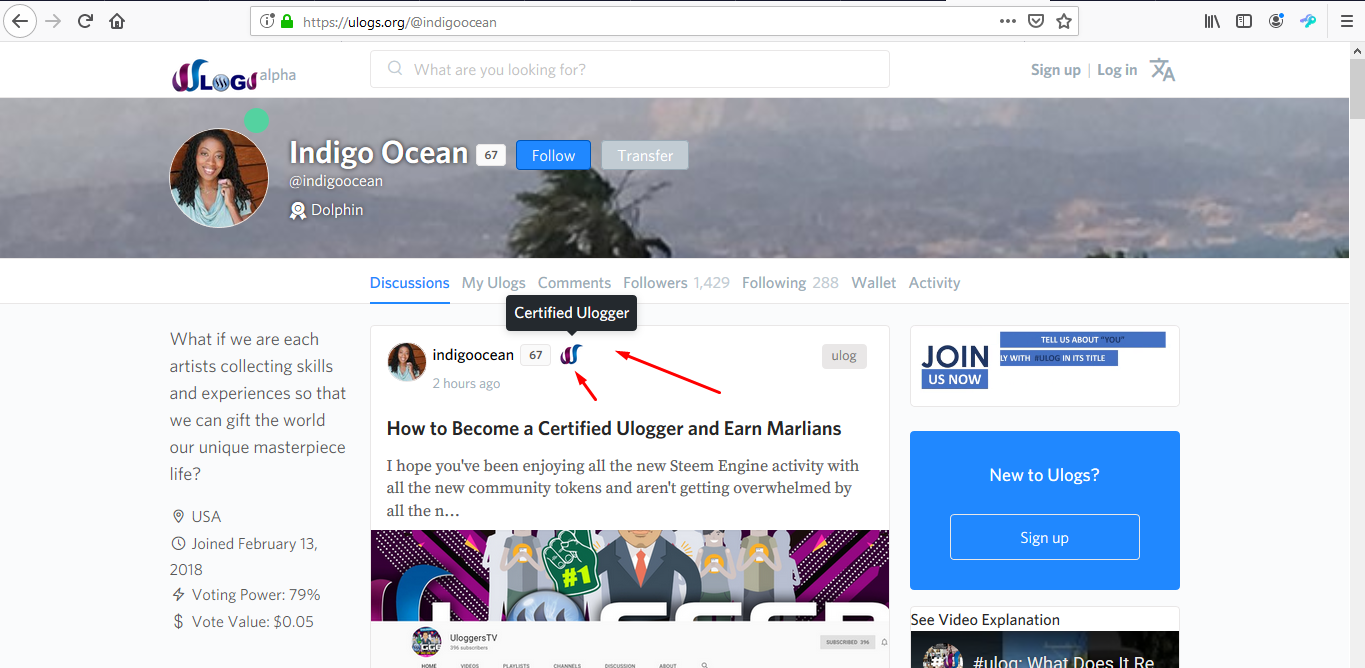1365x668 pixels.
Task: Click the page vertical scrollbar
Action: click(x=1357, y=355)
